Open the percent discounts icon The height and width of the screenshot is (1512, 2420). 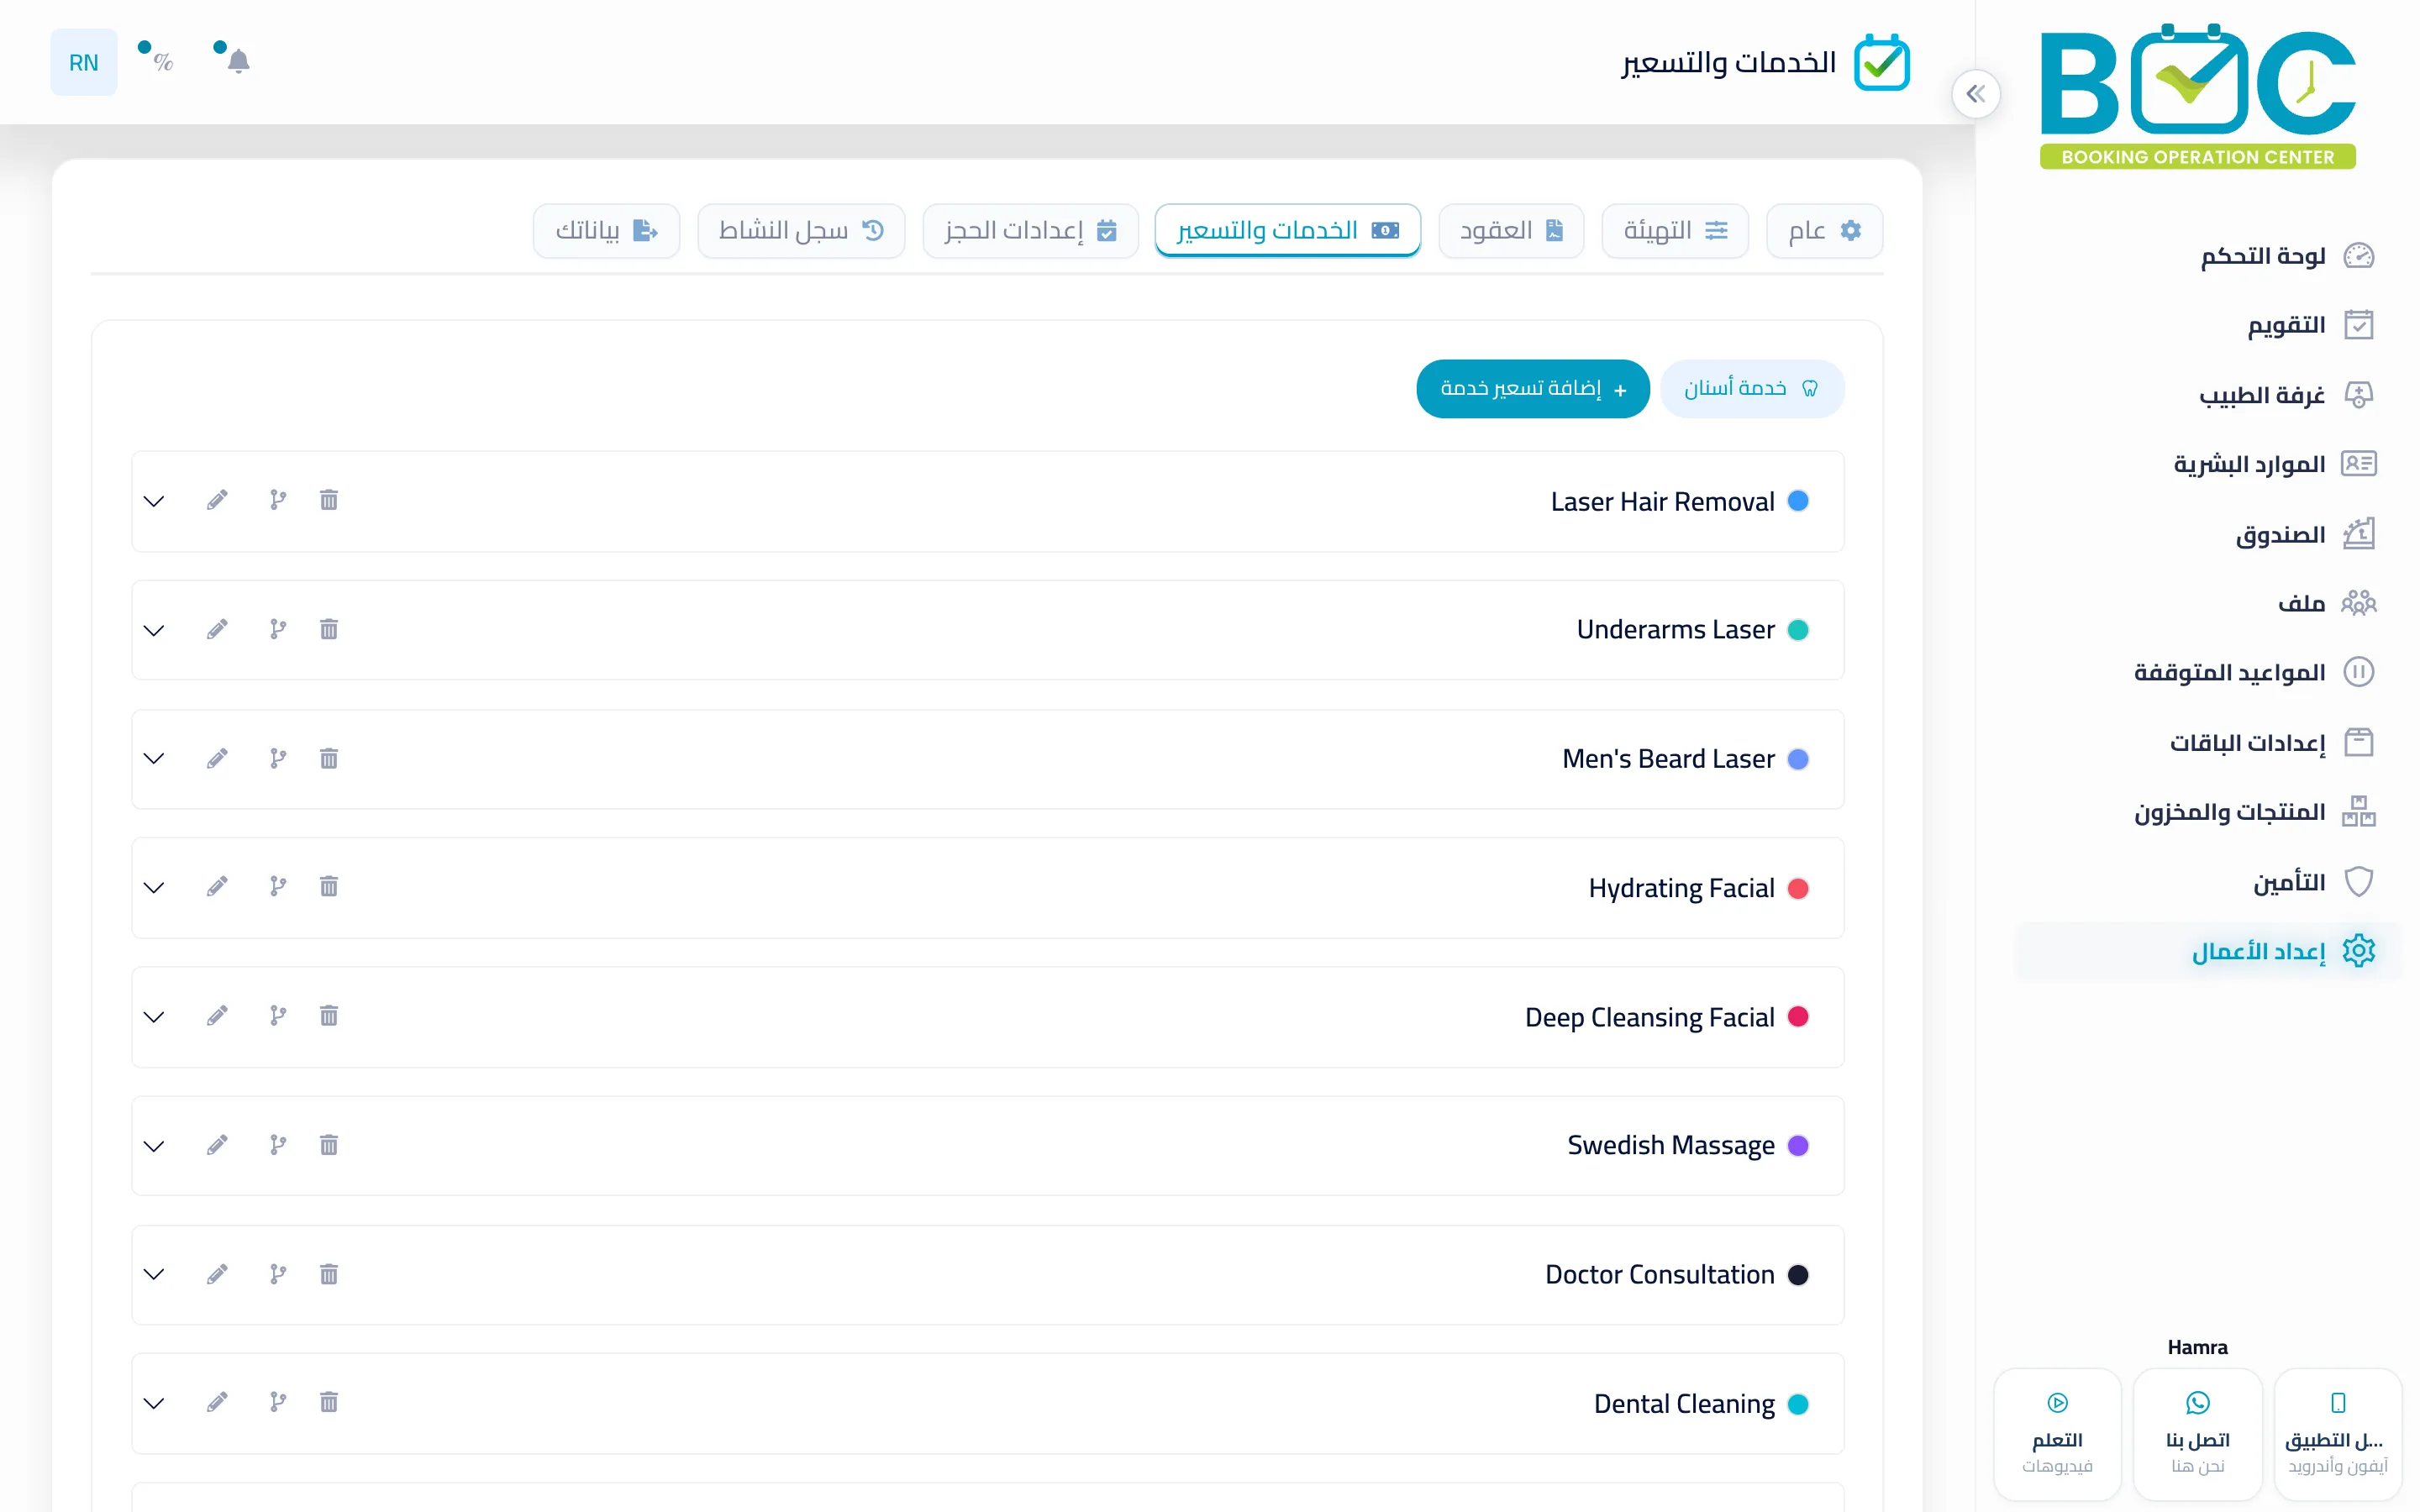[x=163, y=62]
